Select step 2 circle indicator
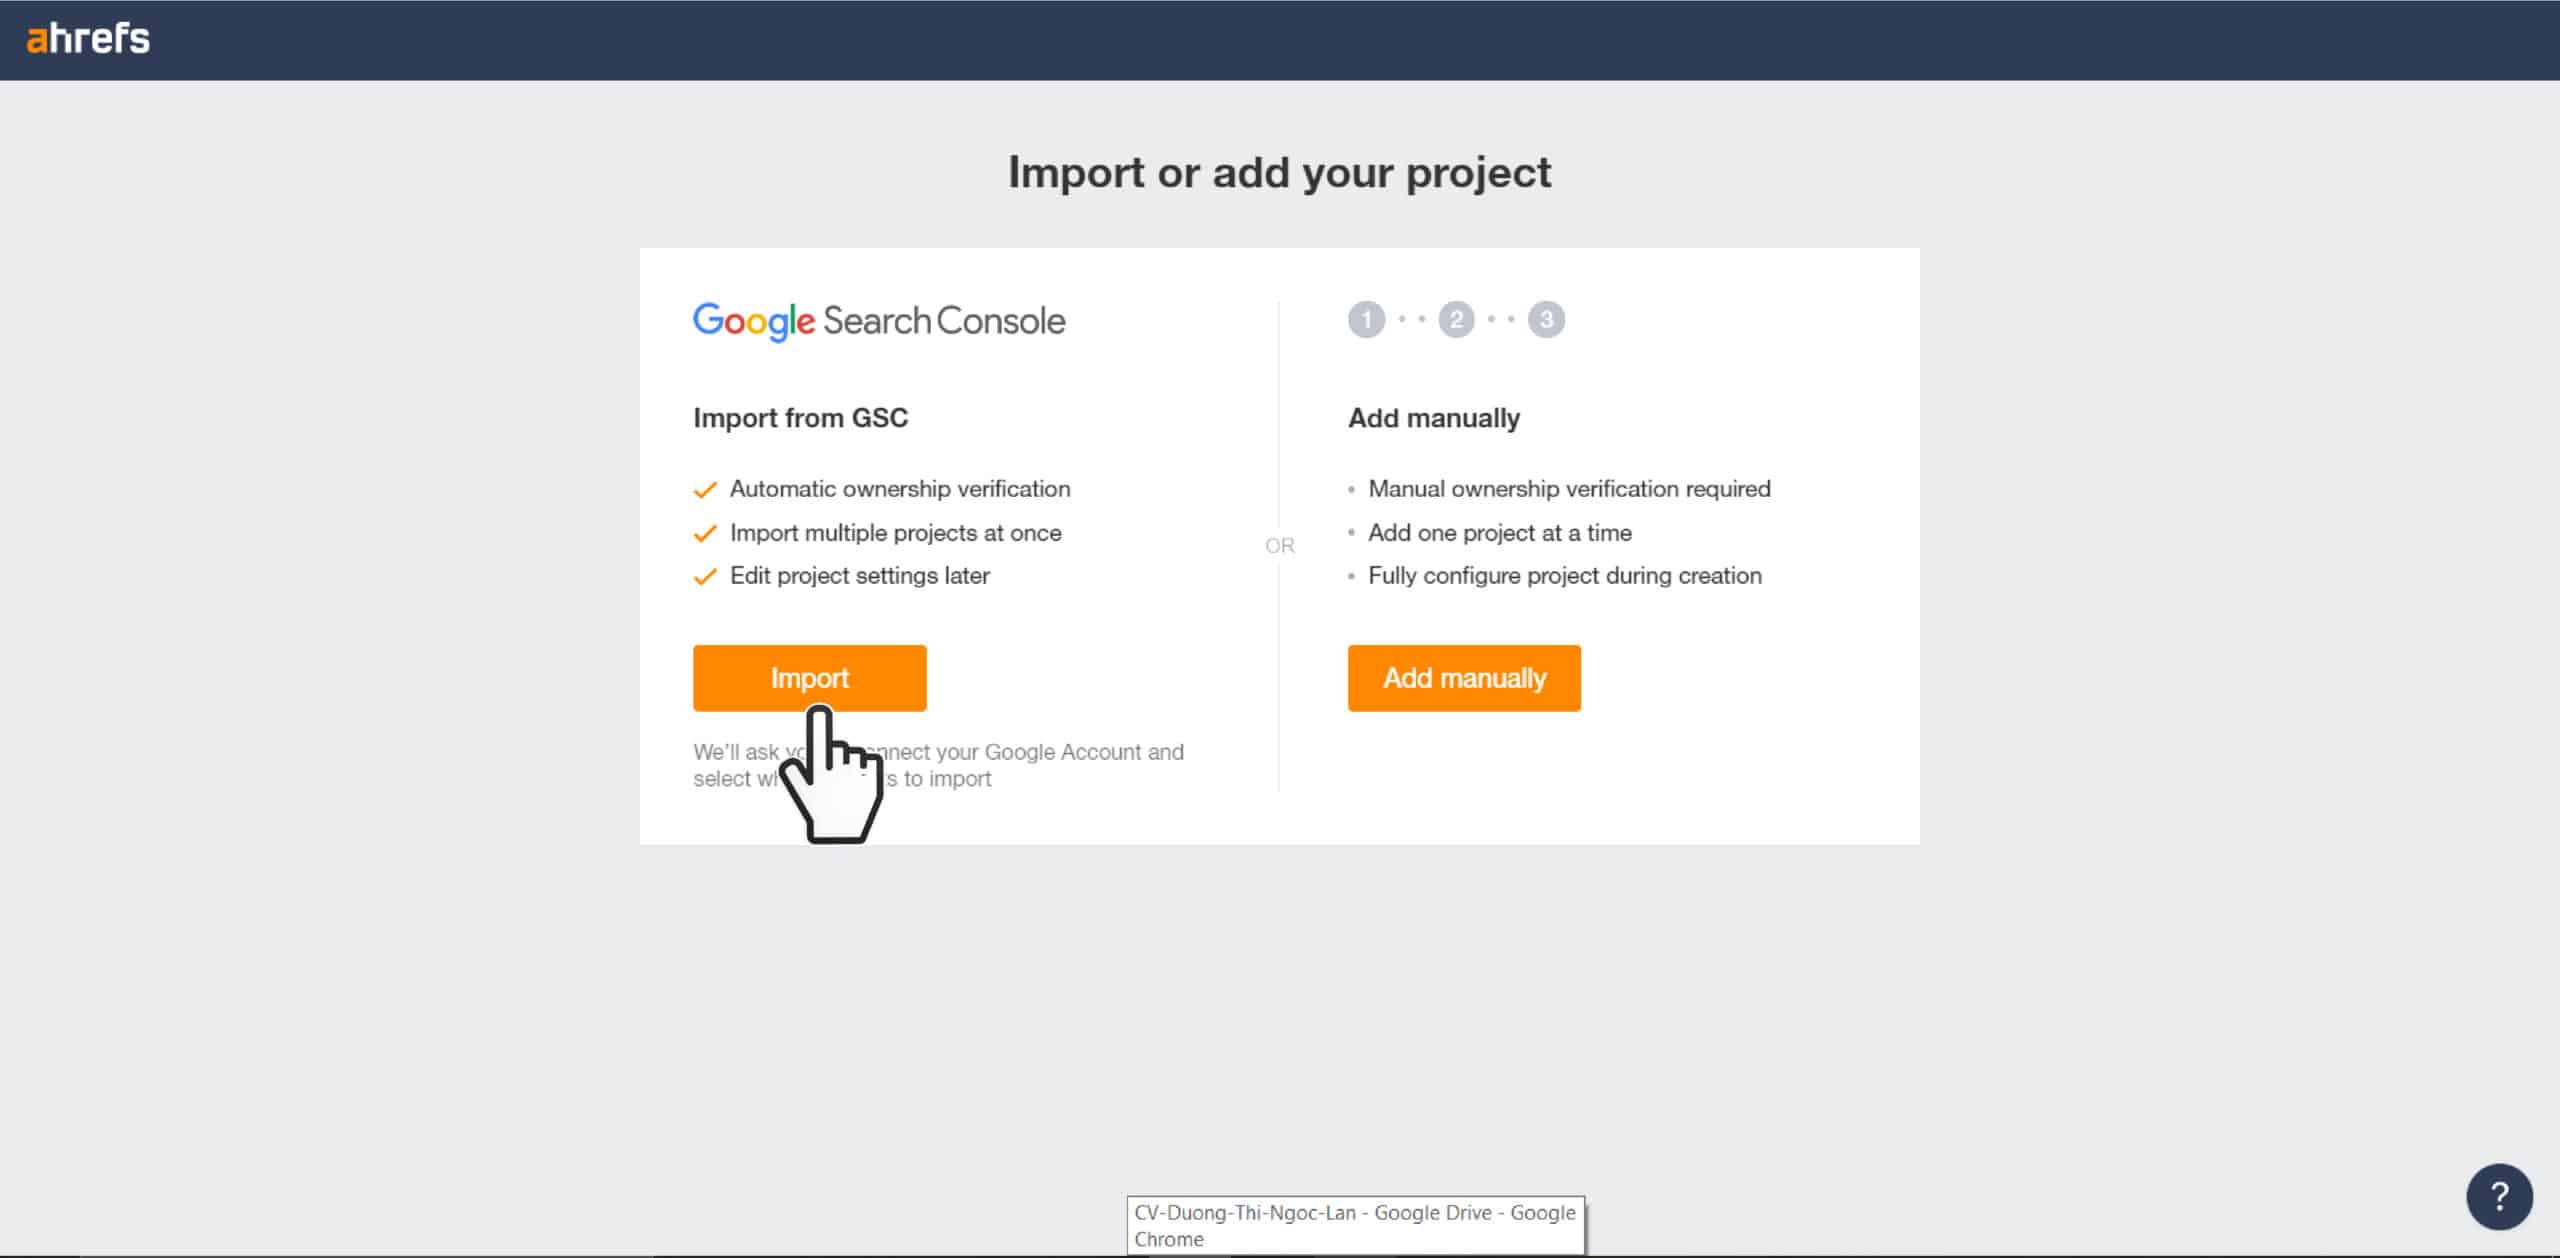 [1456, 320]
